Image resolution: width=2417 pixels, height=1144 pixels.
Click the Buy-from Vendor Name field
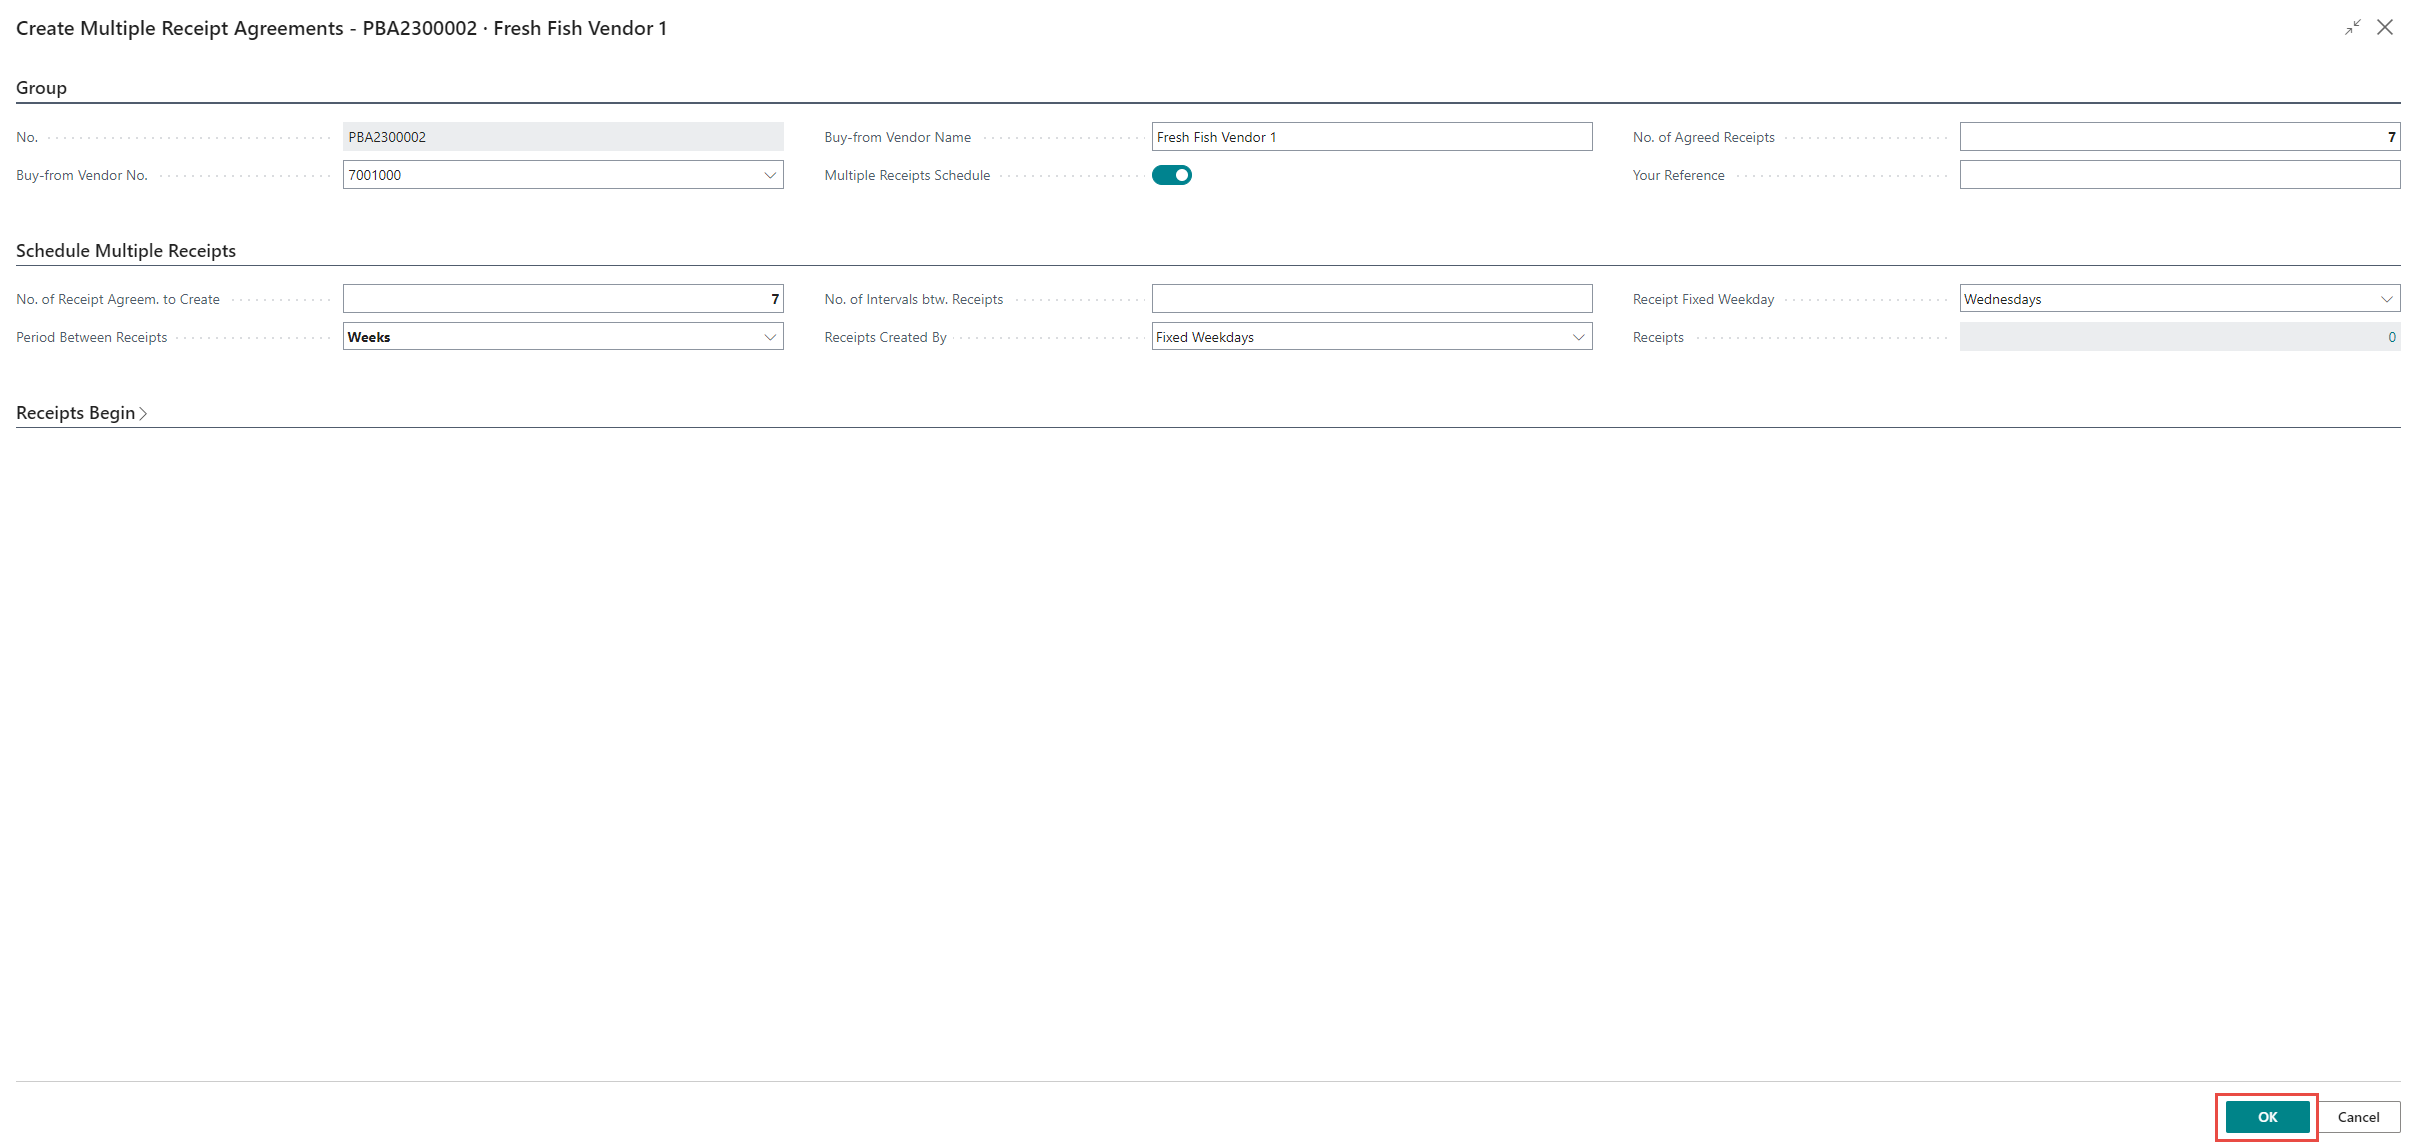pyautogui.click(x=1370, y=137)
